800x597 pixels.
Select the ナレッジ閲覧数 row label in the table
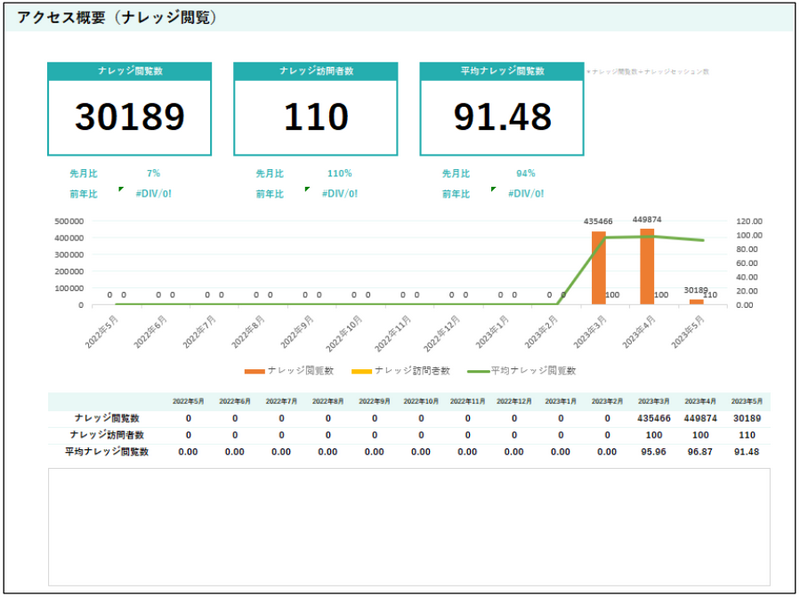[107, 418]
